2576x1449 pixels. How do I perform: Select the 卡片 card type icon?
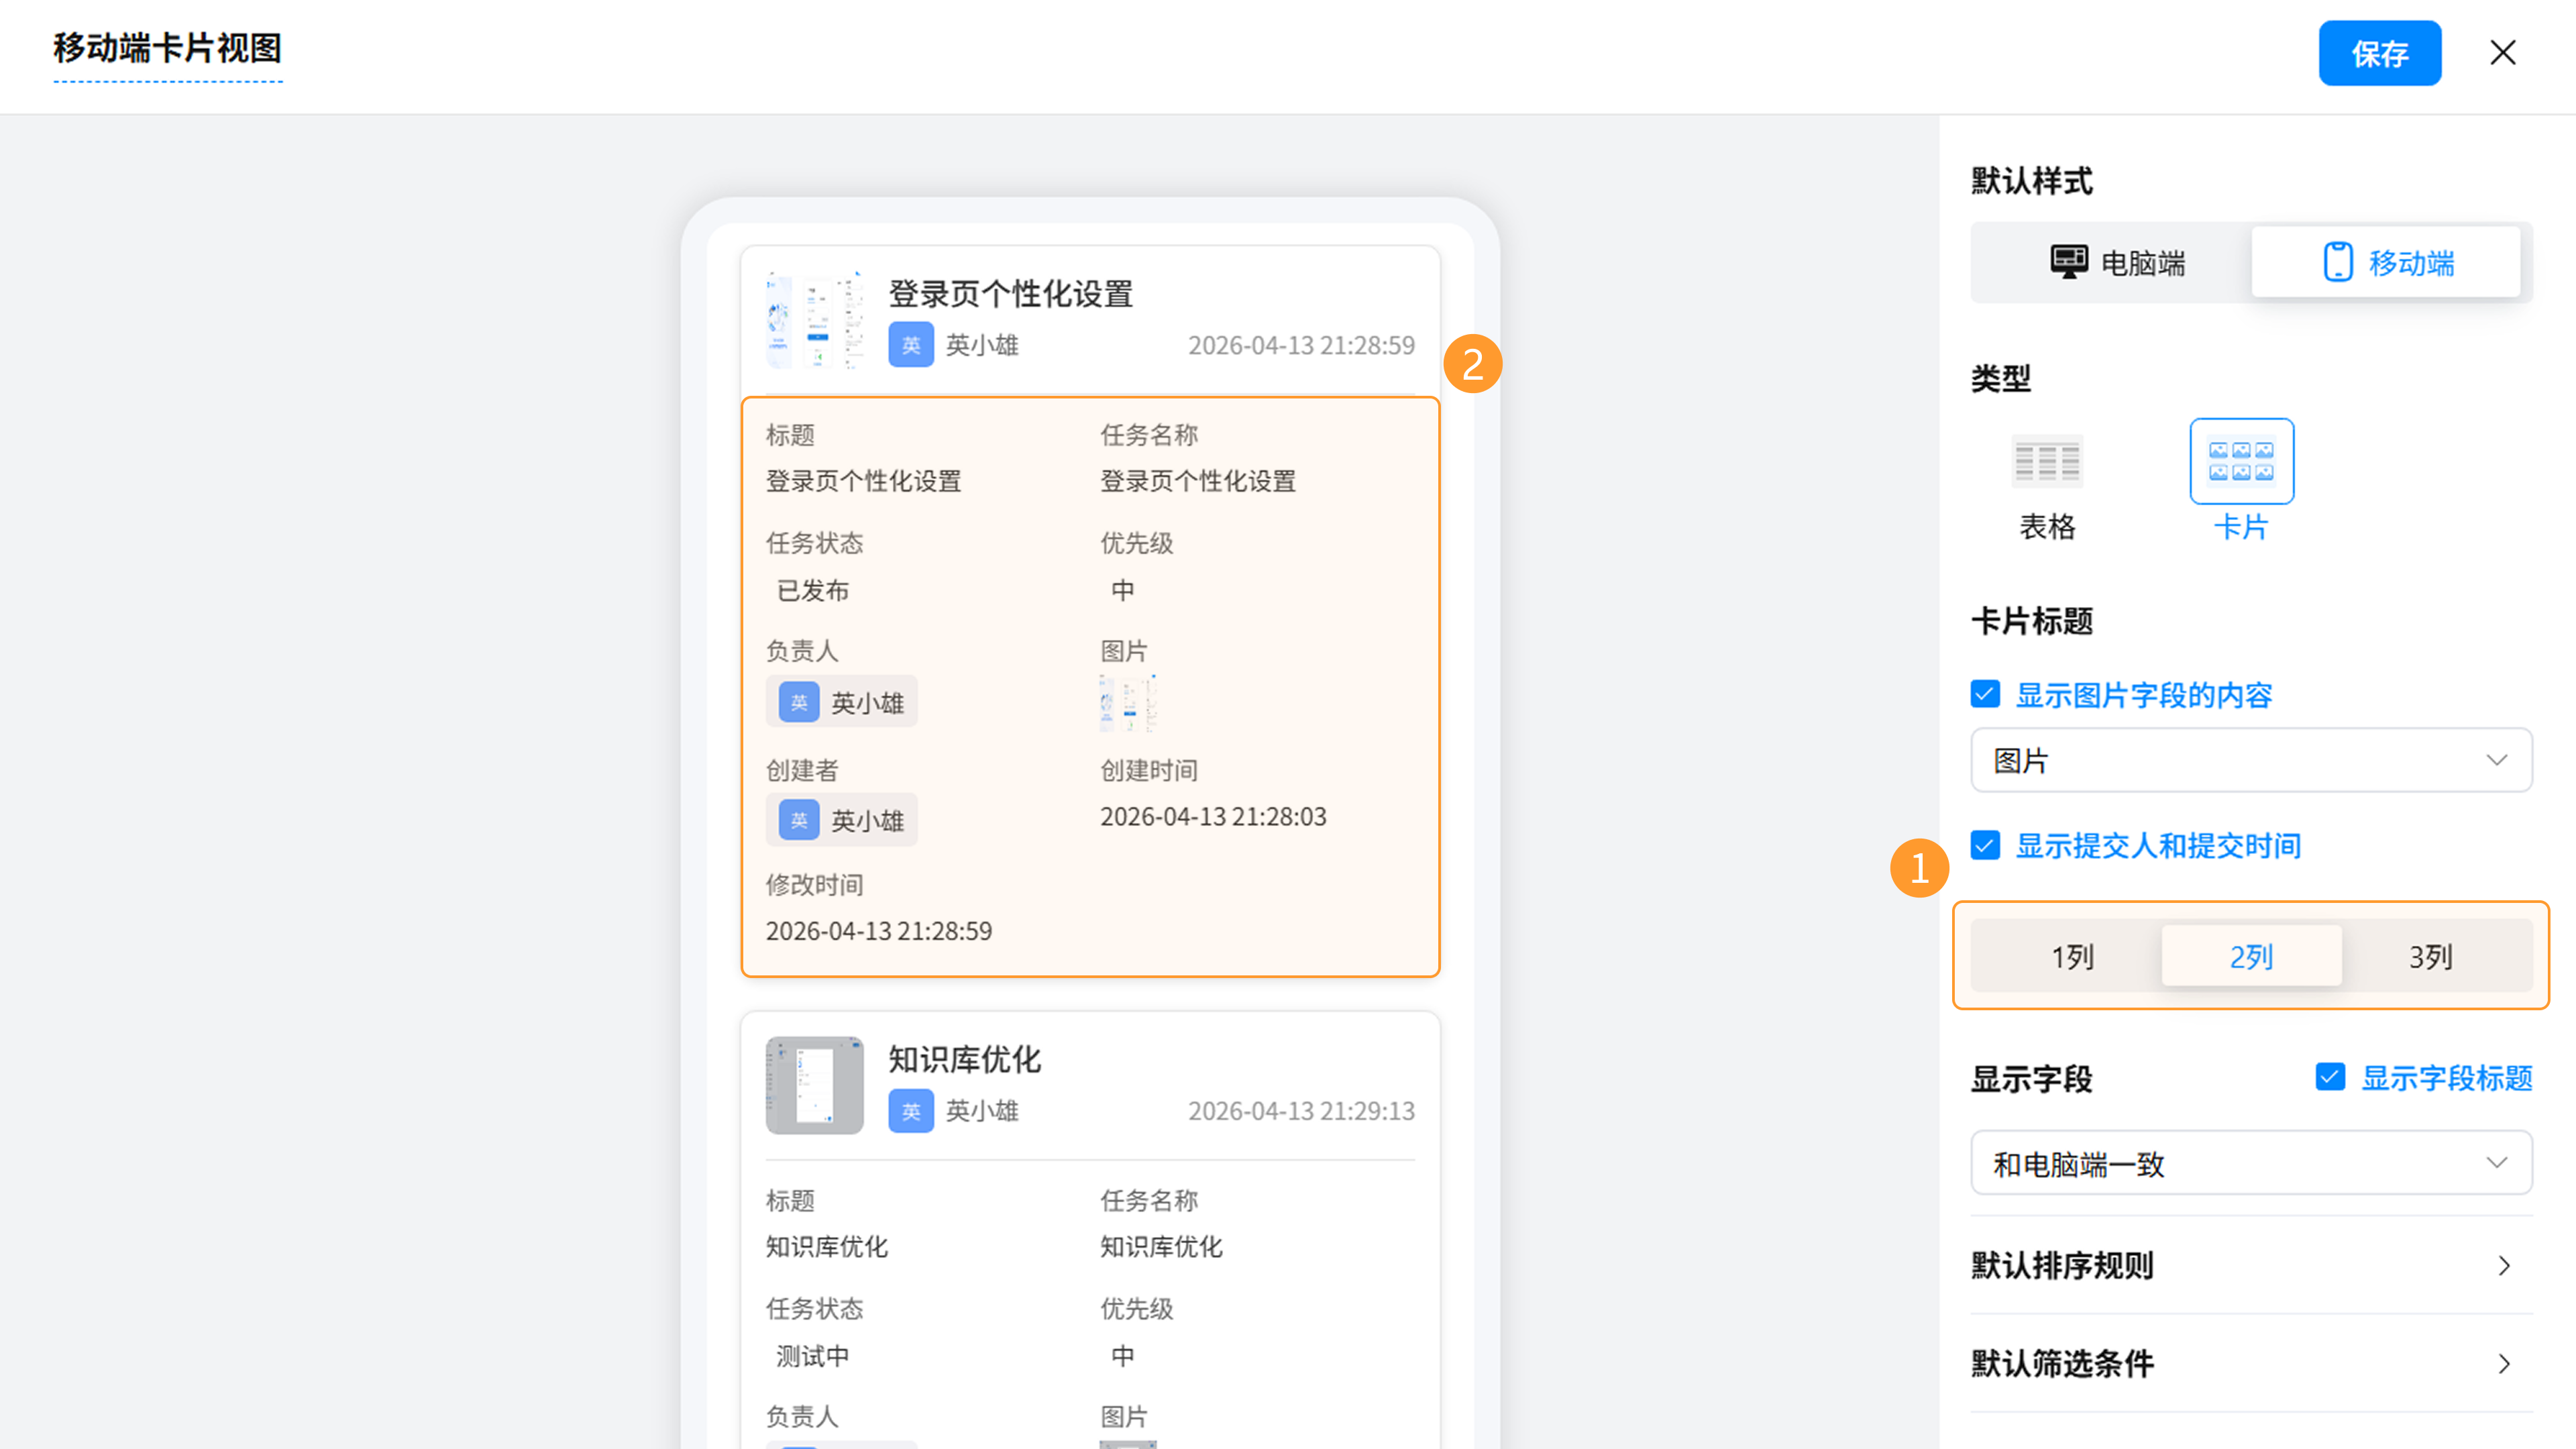(x=2241, y=461)
